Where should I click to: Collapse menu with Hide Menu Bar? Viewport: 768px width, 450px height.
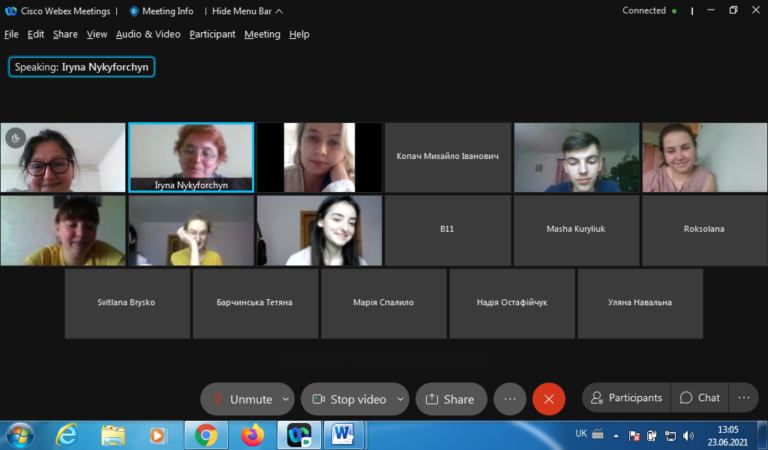[x=247, y=11]
